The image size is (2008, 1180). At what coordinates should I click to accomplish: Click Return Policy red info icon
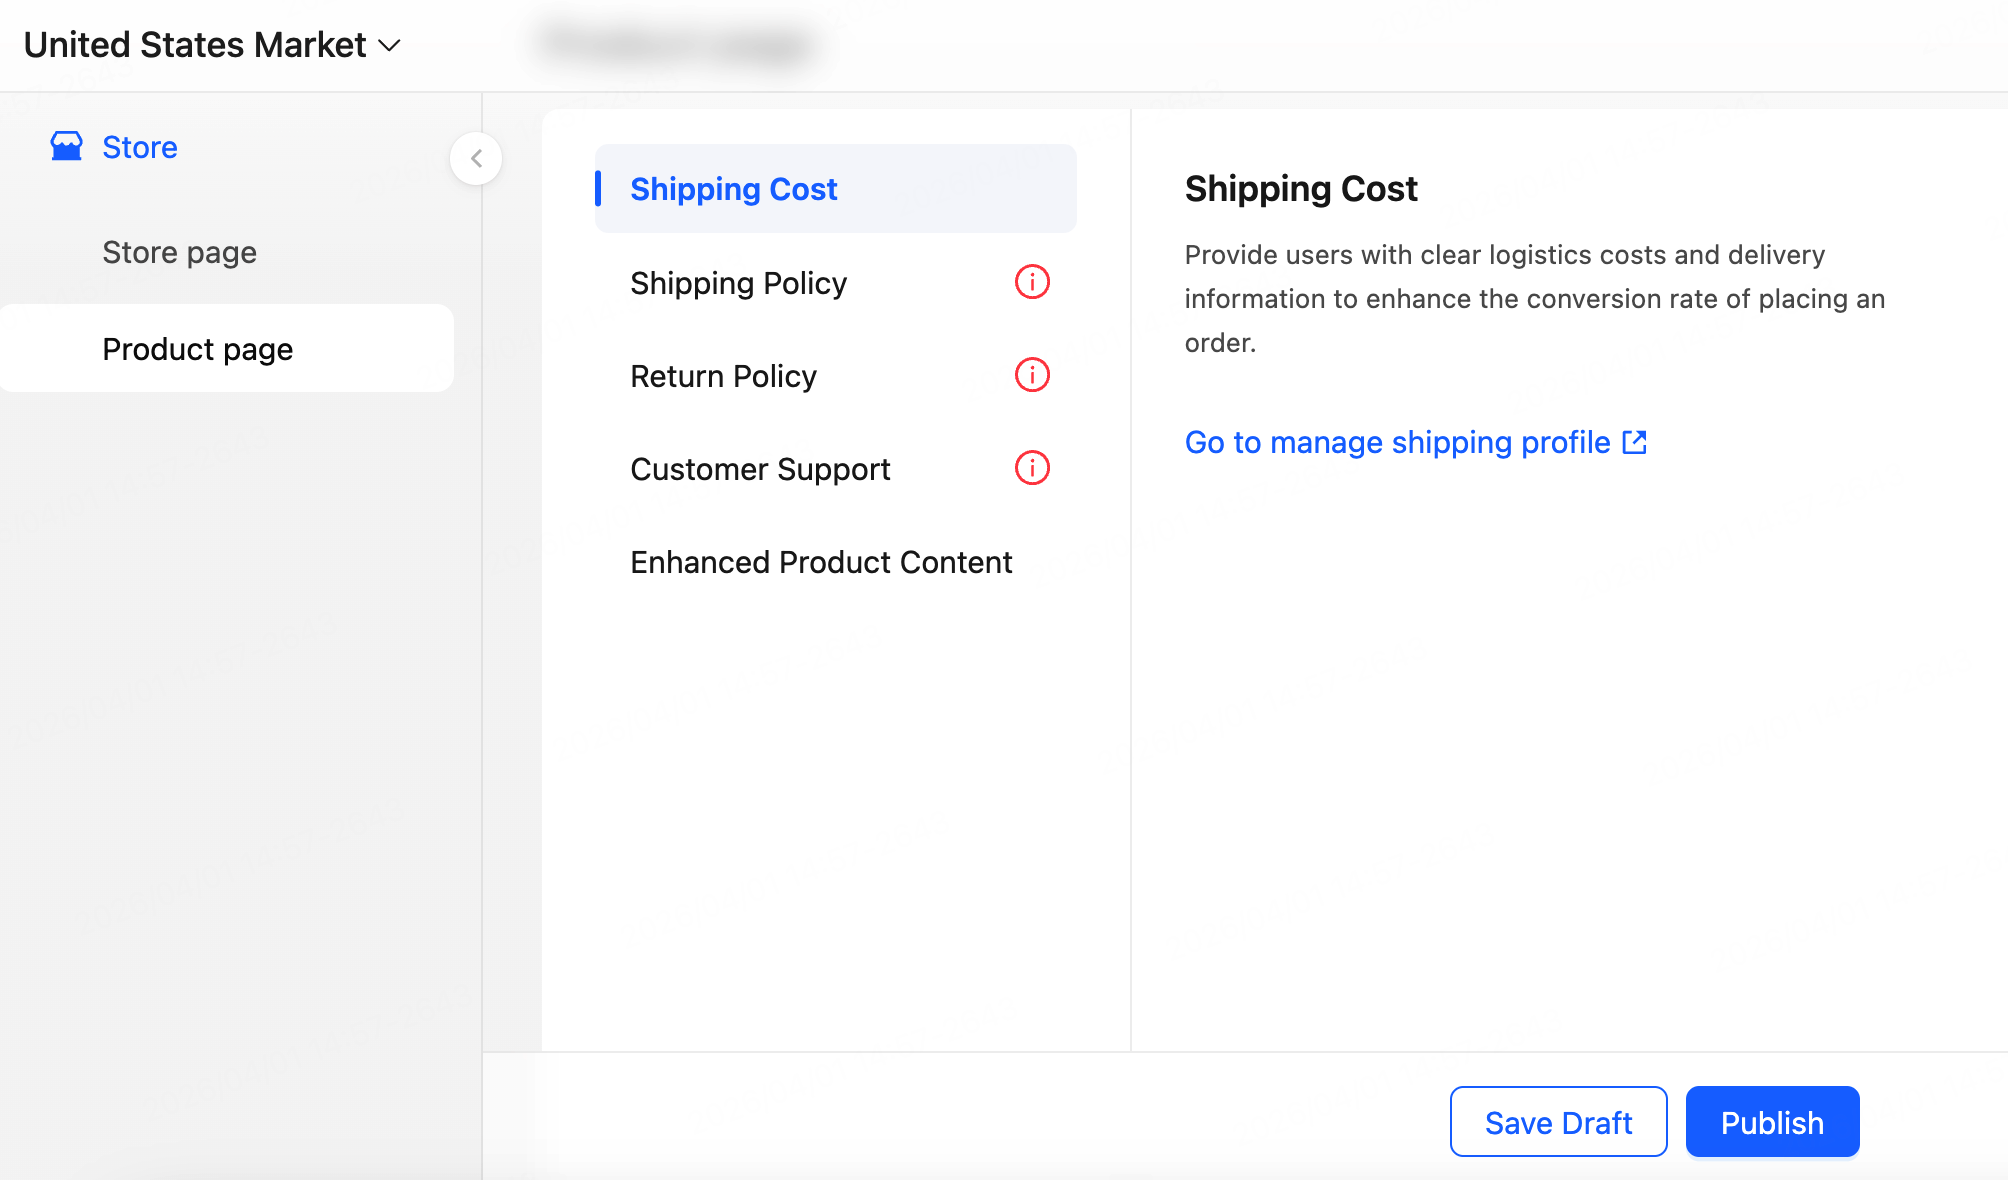(1032, 375)
